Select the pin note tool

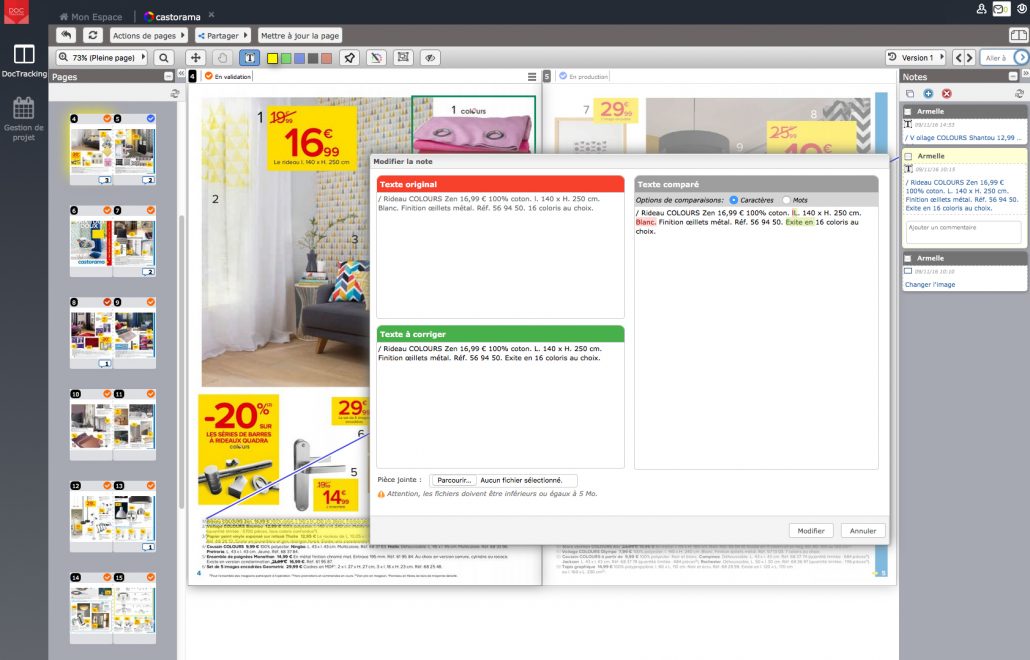tap(349, 58)
